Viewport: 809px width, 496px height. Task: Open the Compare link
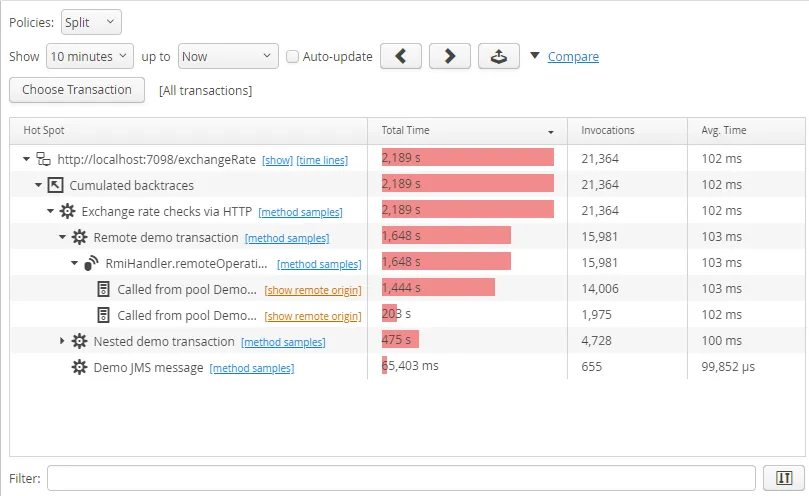[x=573, y=56]
